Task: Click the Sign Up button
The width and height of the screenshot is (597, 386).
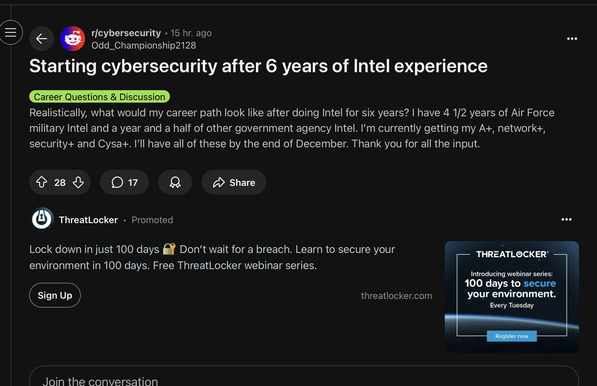Action: click(55, 295)
